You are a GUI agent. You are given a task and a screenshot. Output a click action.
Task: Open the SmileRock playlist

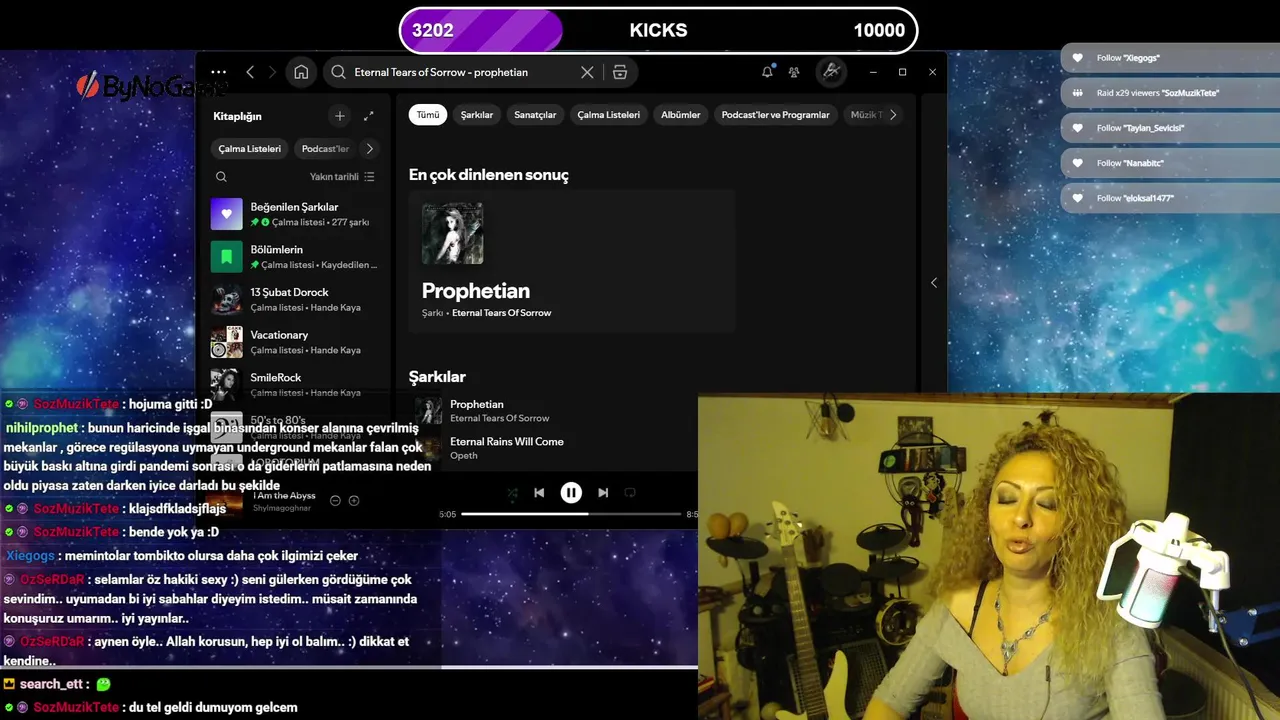tap(295, 385)
